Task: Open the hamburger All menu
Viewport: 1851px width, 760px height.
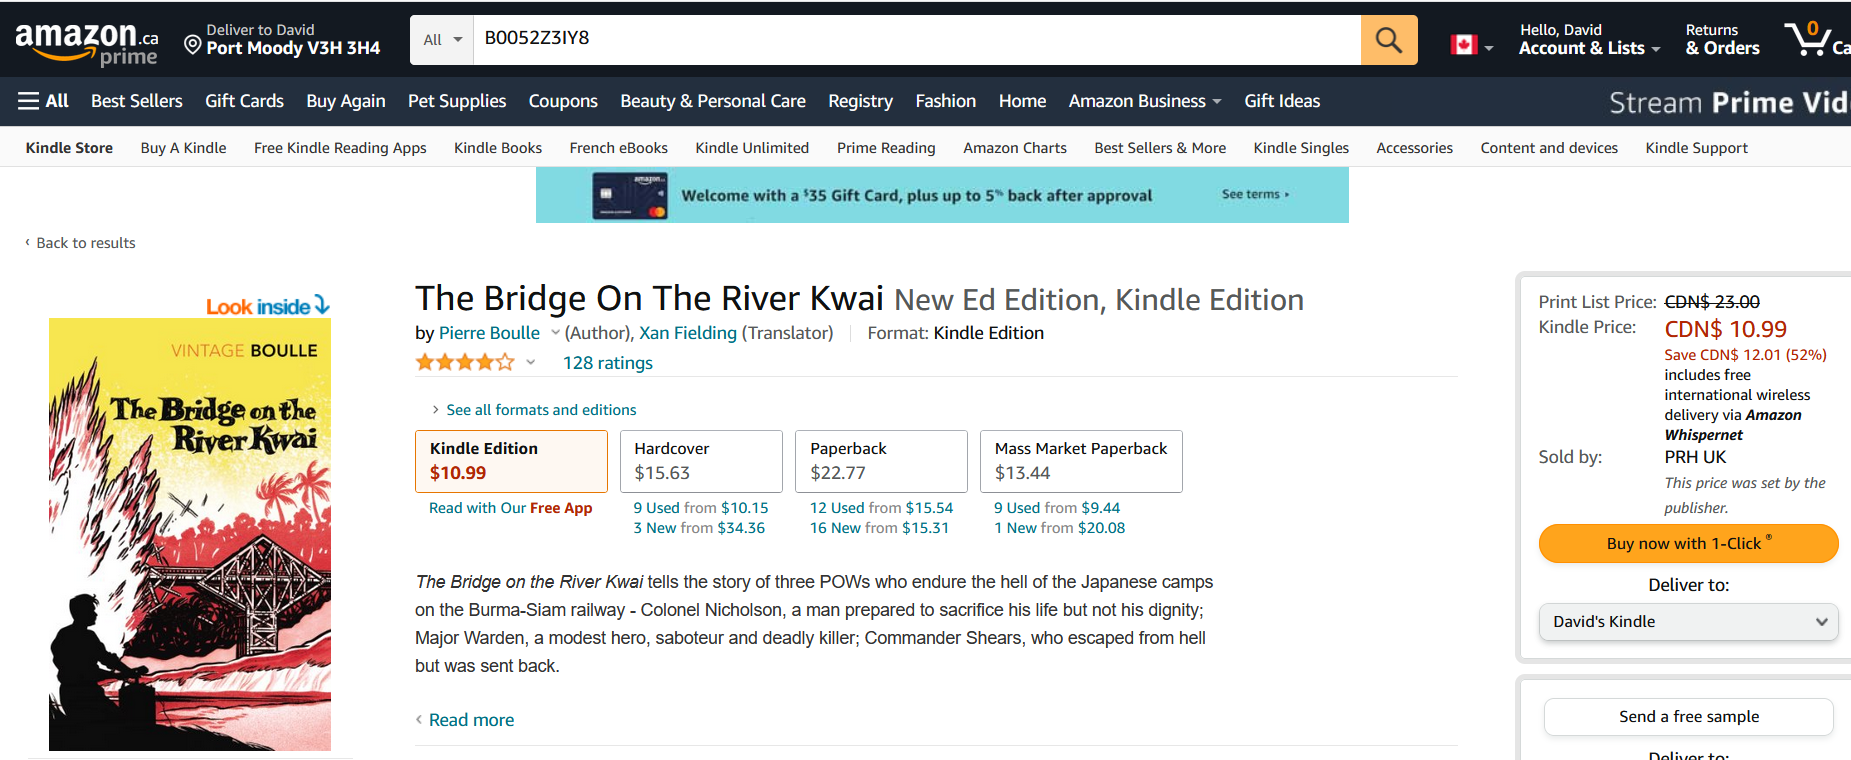Action: (43, 101)
